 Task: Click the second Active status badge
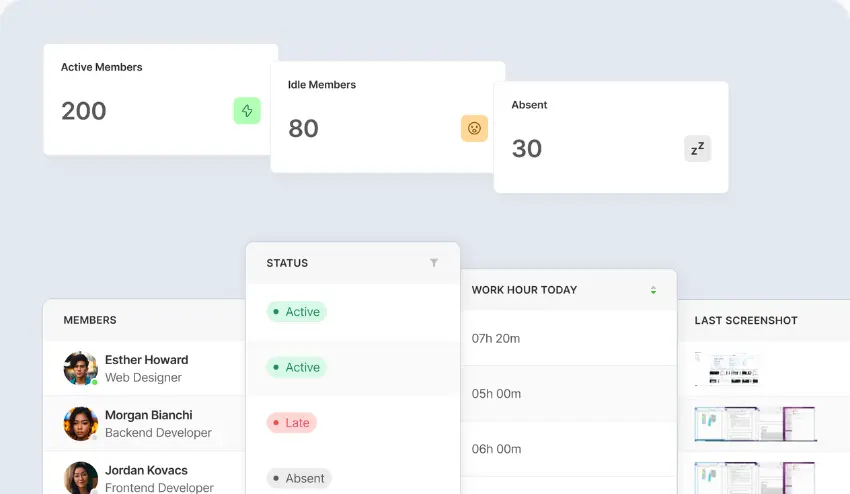[297, 367]
